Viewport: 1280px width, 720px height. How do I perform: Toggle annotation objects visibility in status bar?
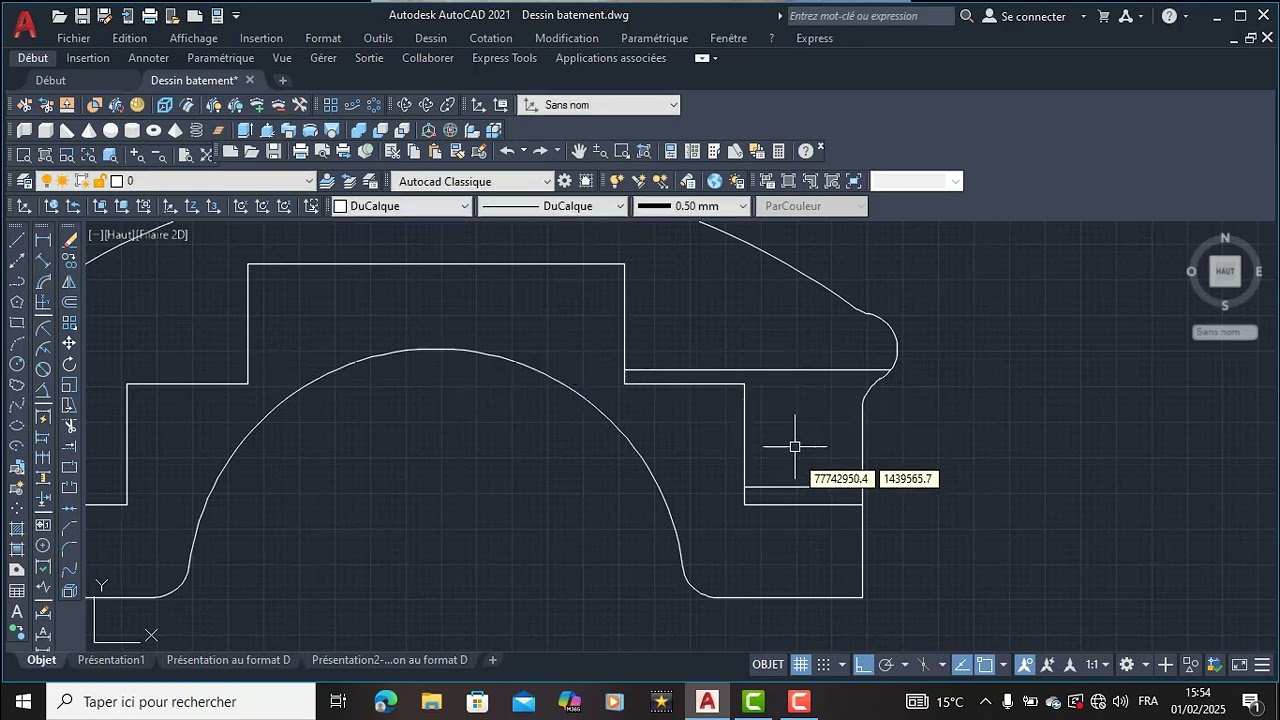(x=1025, y=665)
